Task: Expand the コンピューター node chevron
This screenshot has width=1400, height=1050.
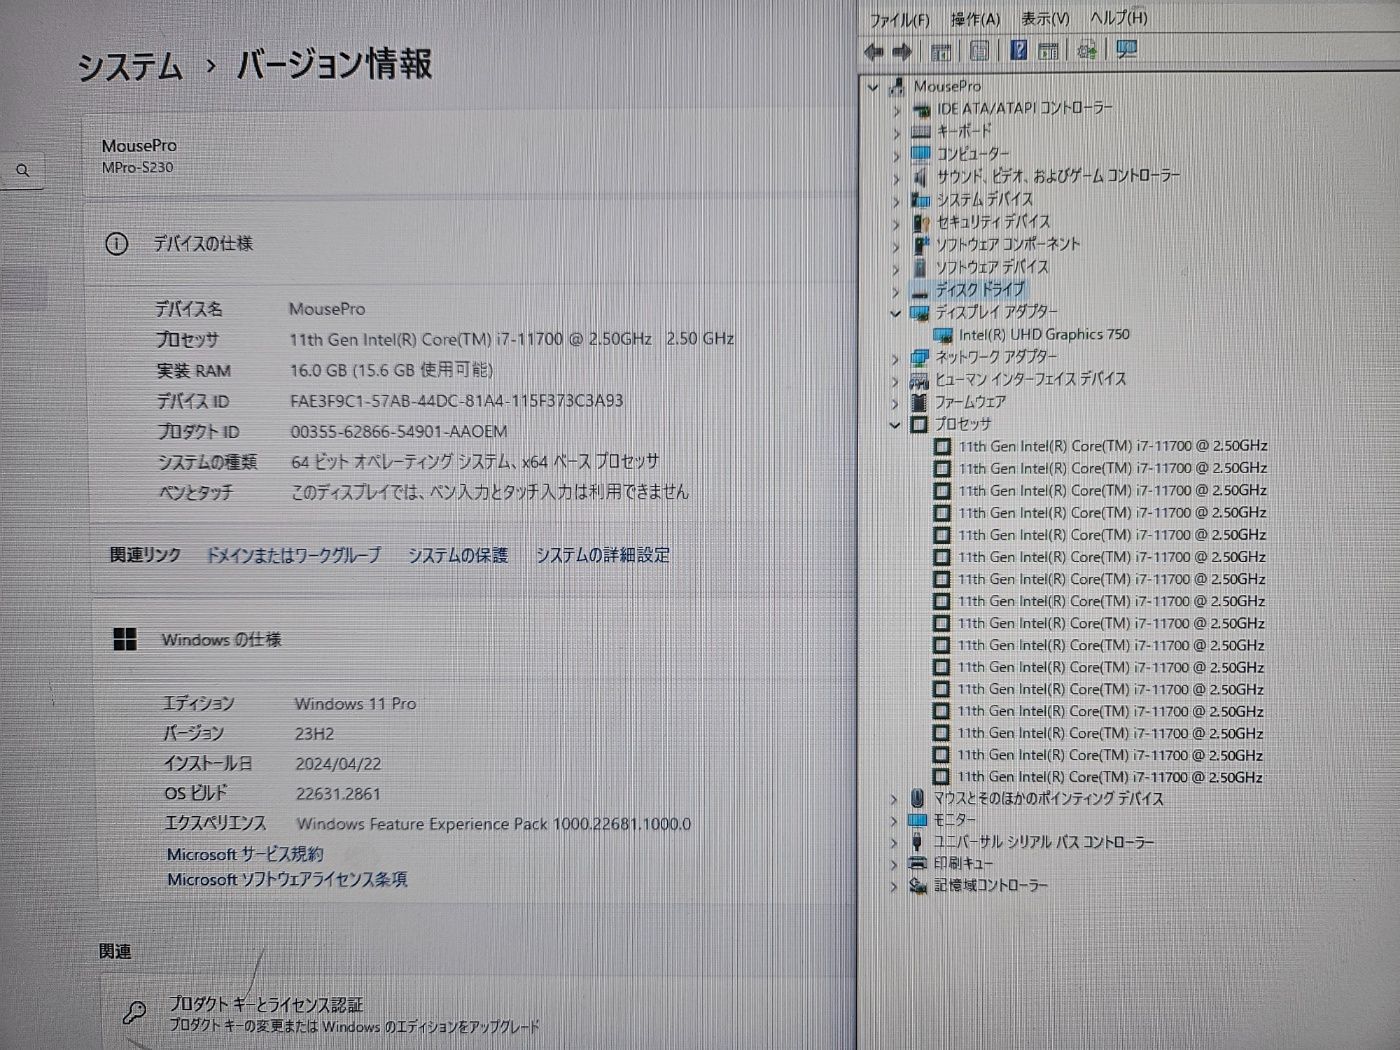Action: [x=896, y=155]
